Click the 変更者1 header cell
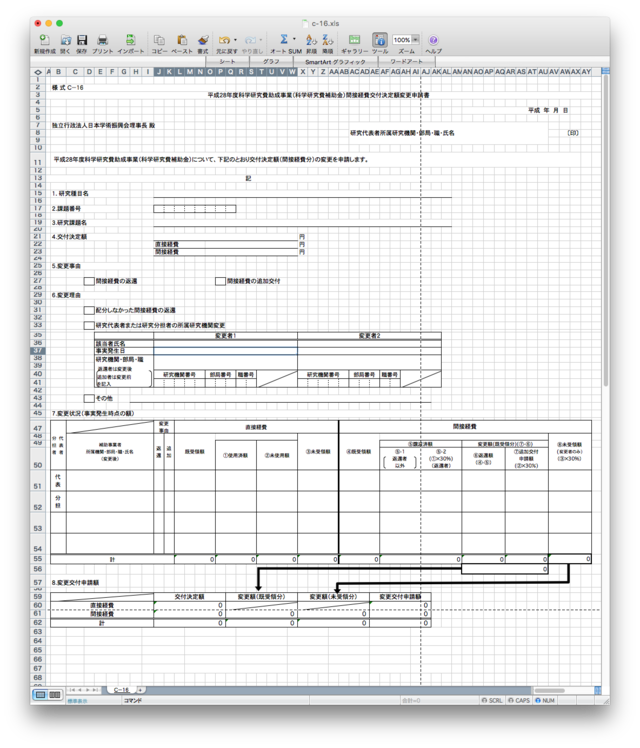The width and height of the screenshot is (640, 748). pyautogui.click(x=225, y=336)
